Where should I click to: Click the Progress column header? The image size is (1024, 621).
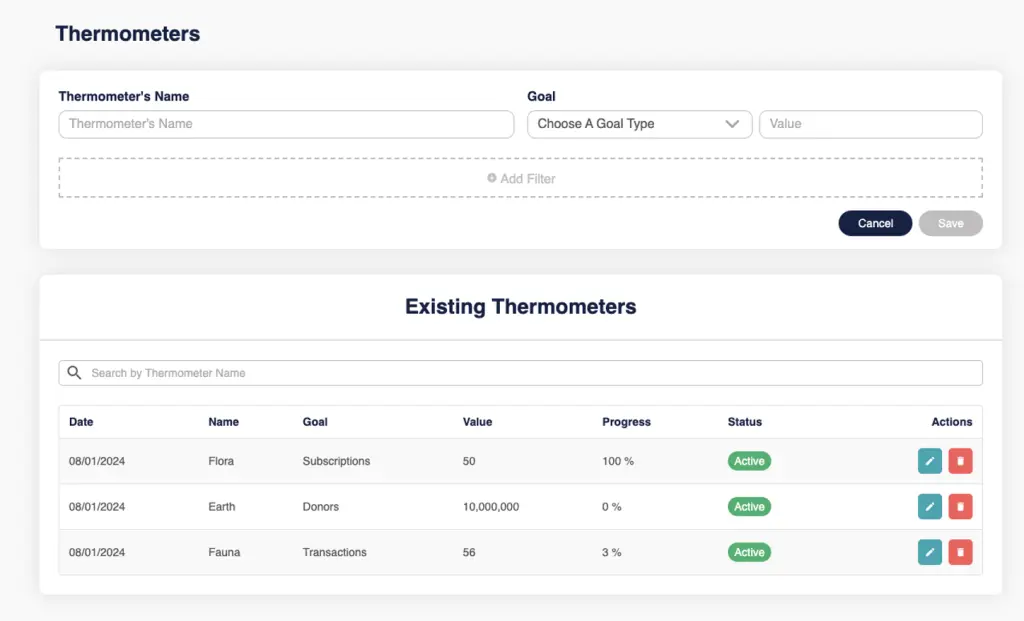[626, 422]
